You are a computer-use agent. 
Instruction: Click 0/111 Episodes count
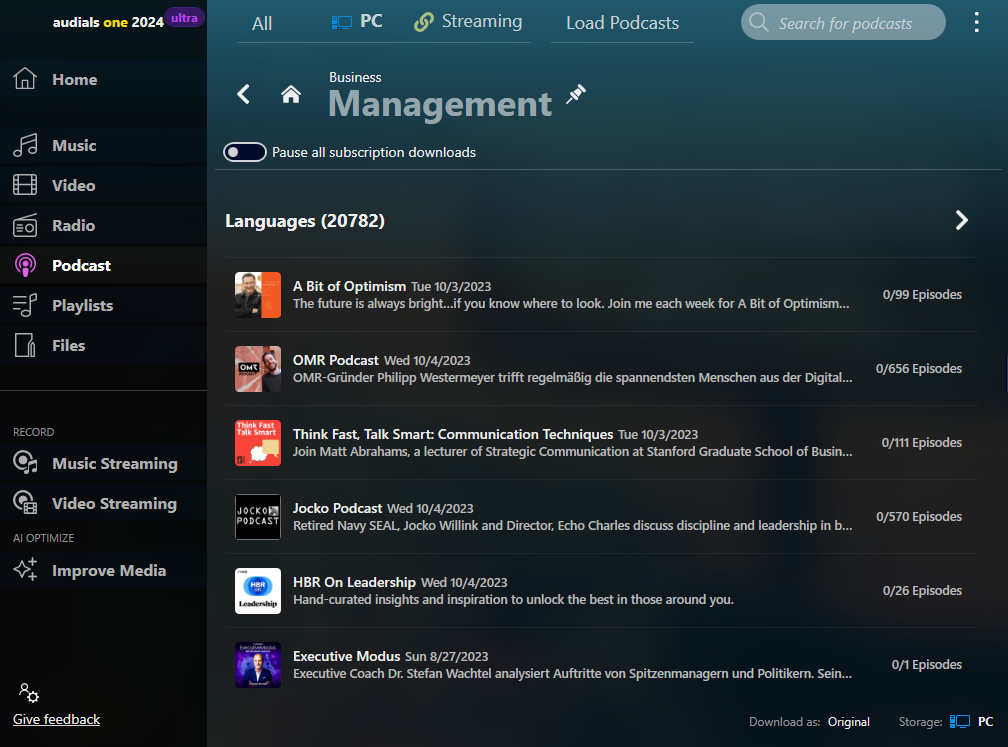click(921, 442)
